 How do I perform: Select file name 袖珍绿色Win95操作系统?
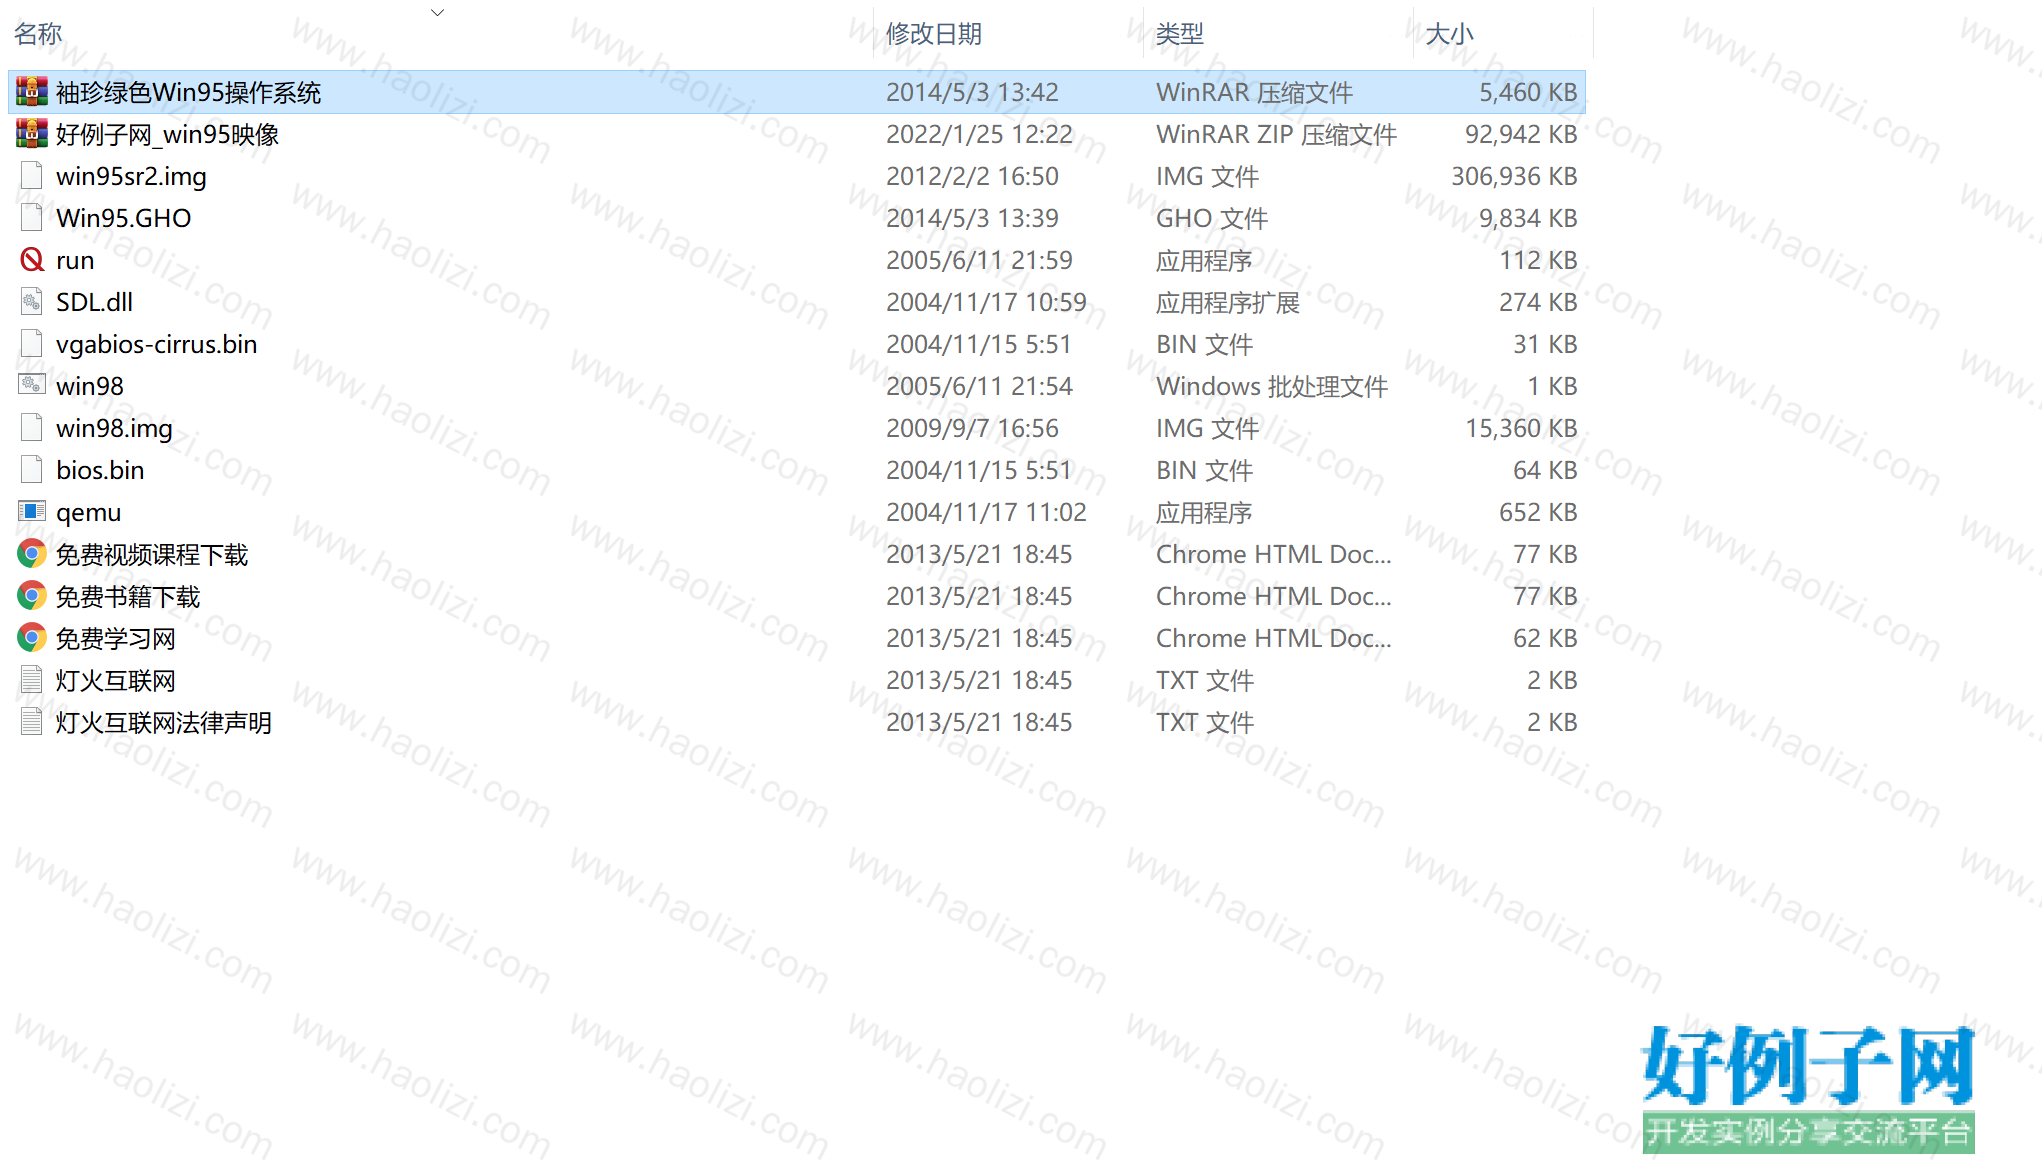(188, 93)
